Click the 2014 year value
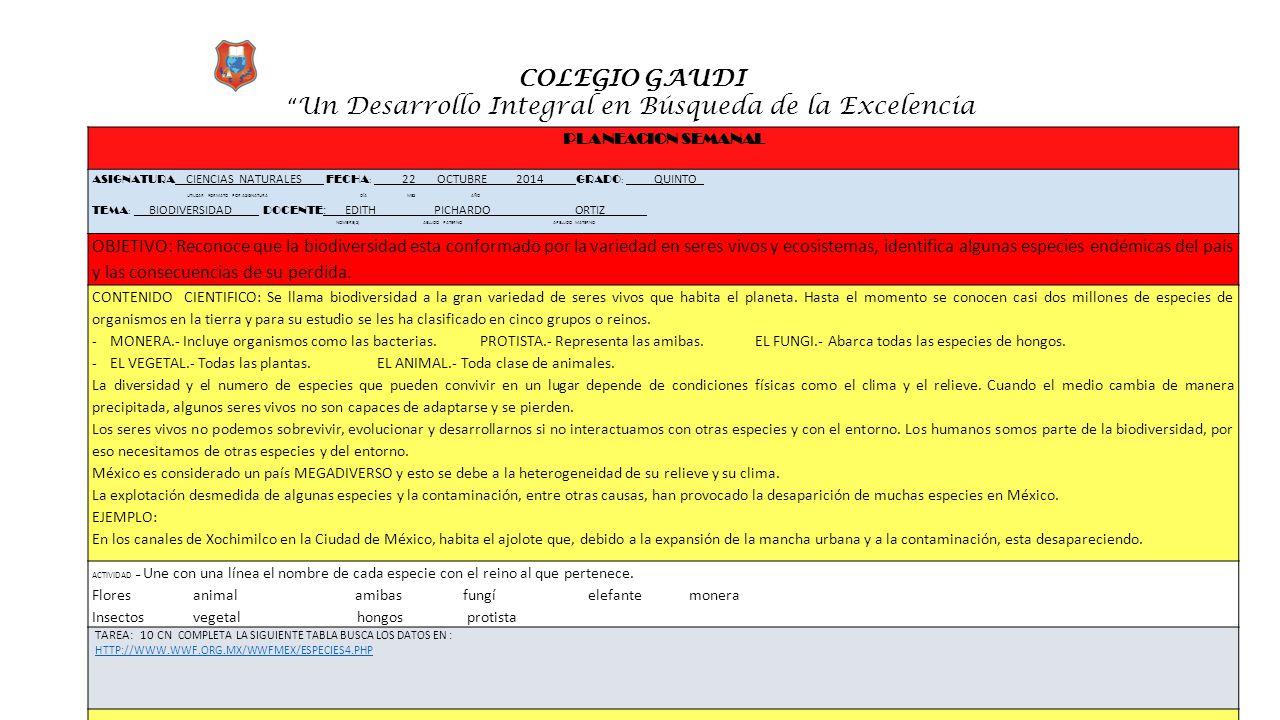Image resolution: width=1280 pixels, height=720 pixels. tap(530, 179)
